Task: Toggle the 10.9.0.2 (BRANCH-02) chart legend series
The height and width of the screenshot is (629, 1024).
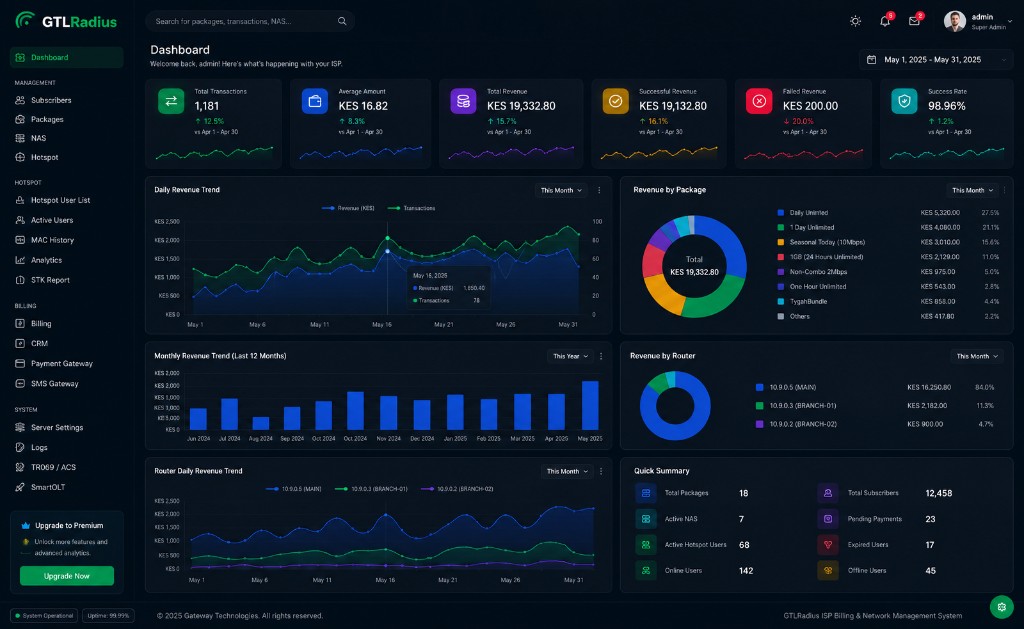Action: [457, 489]
